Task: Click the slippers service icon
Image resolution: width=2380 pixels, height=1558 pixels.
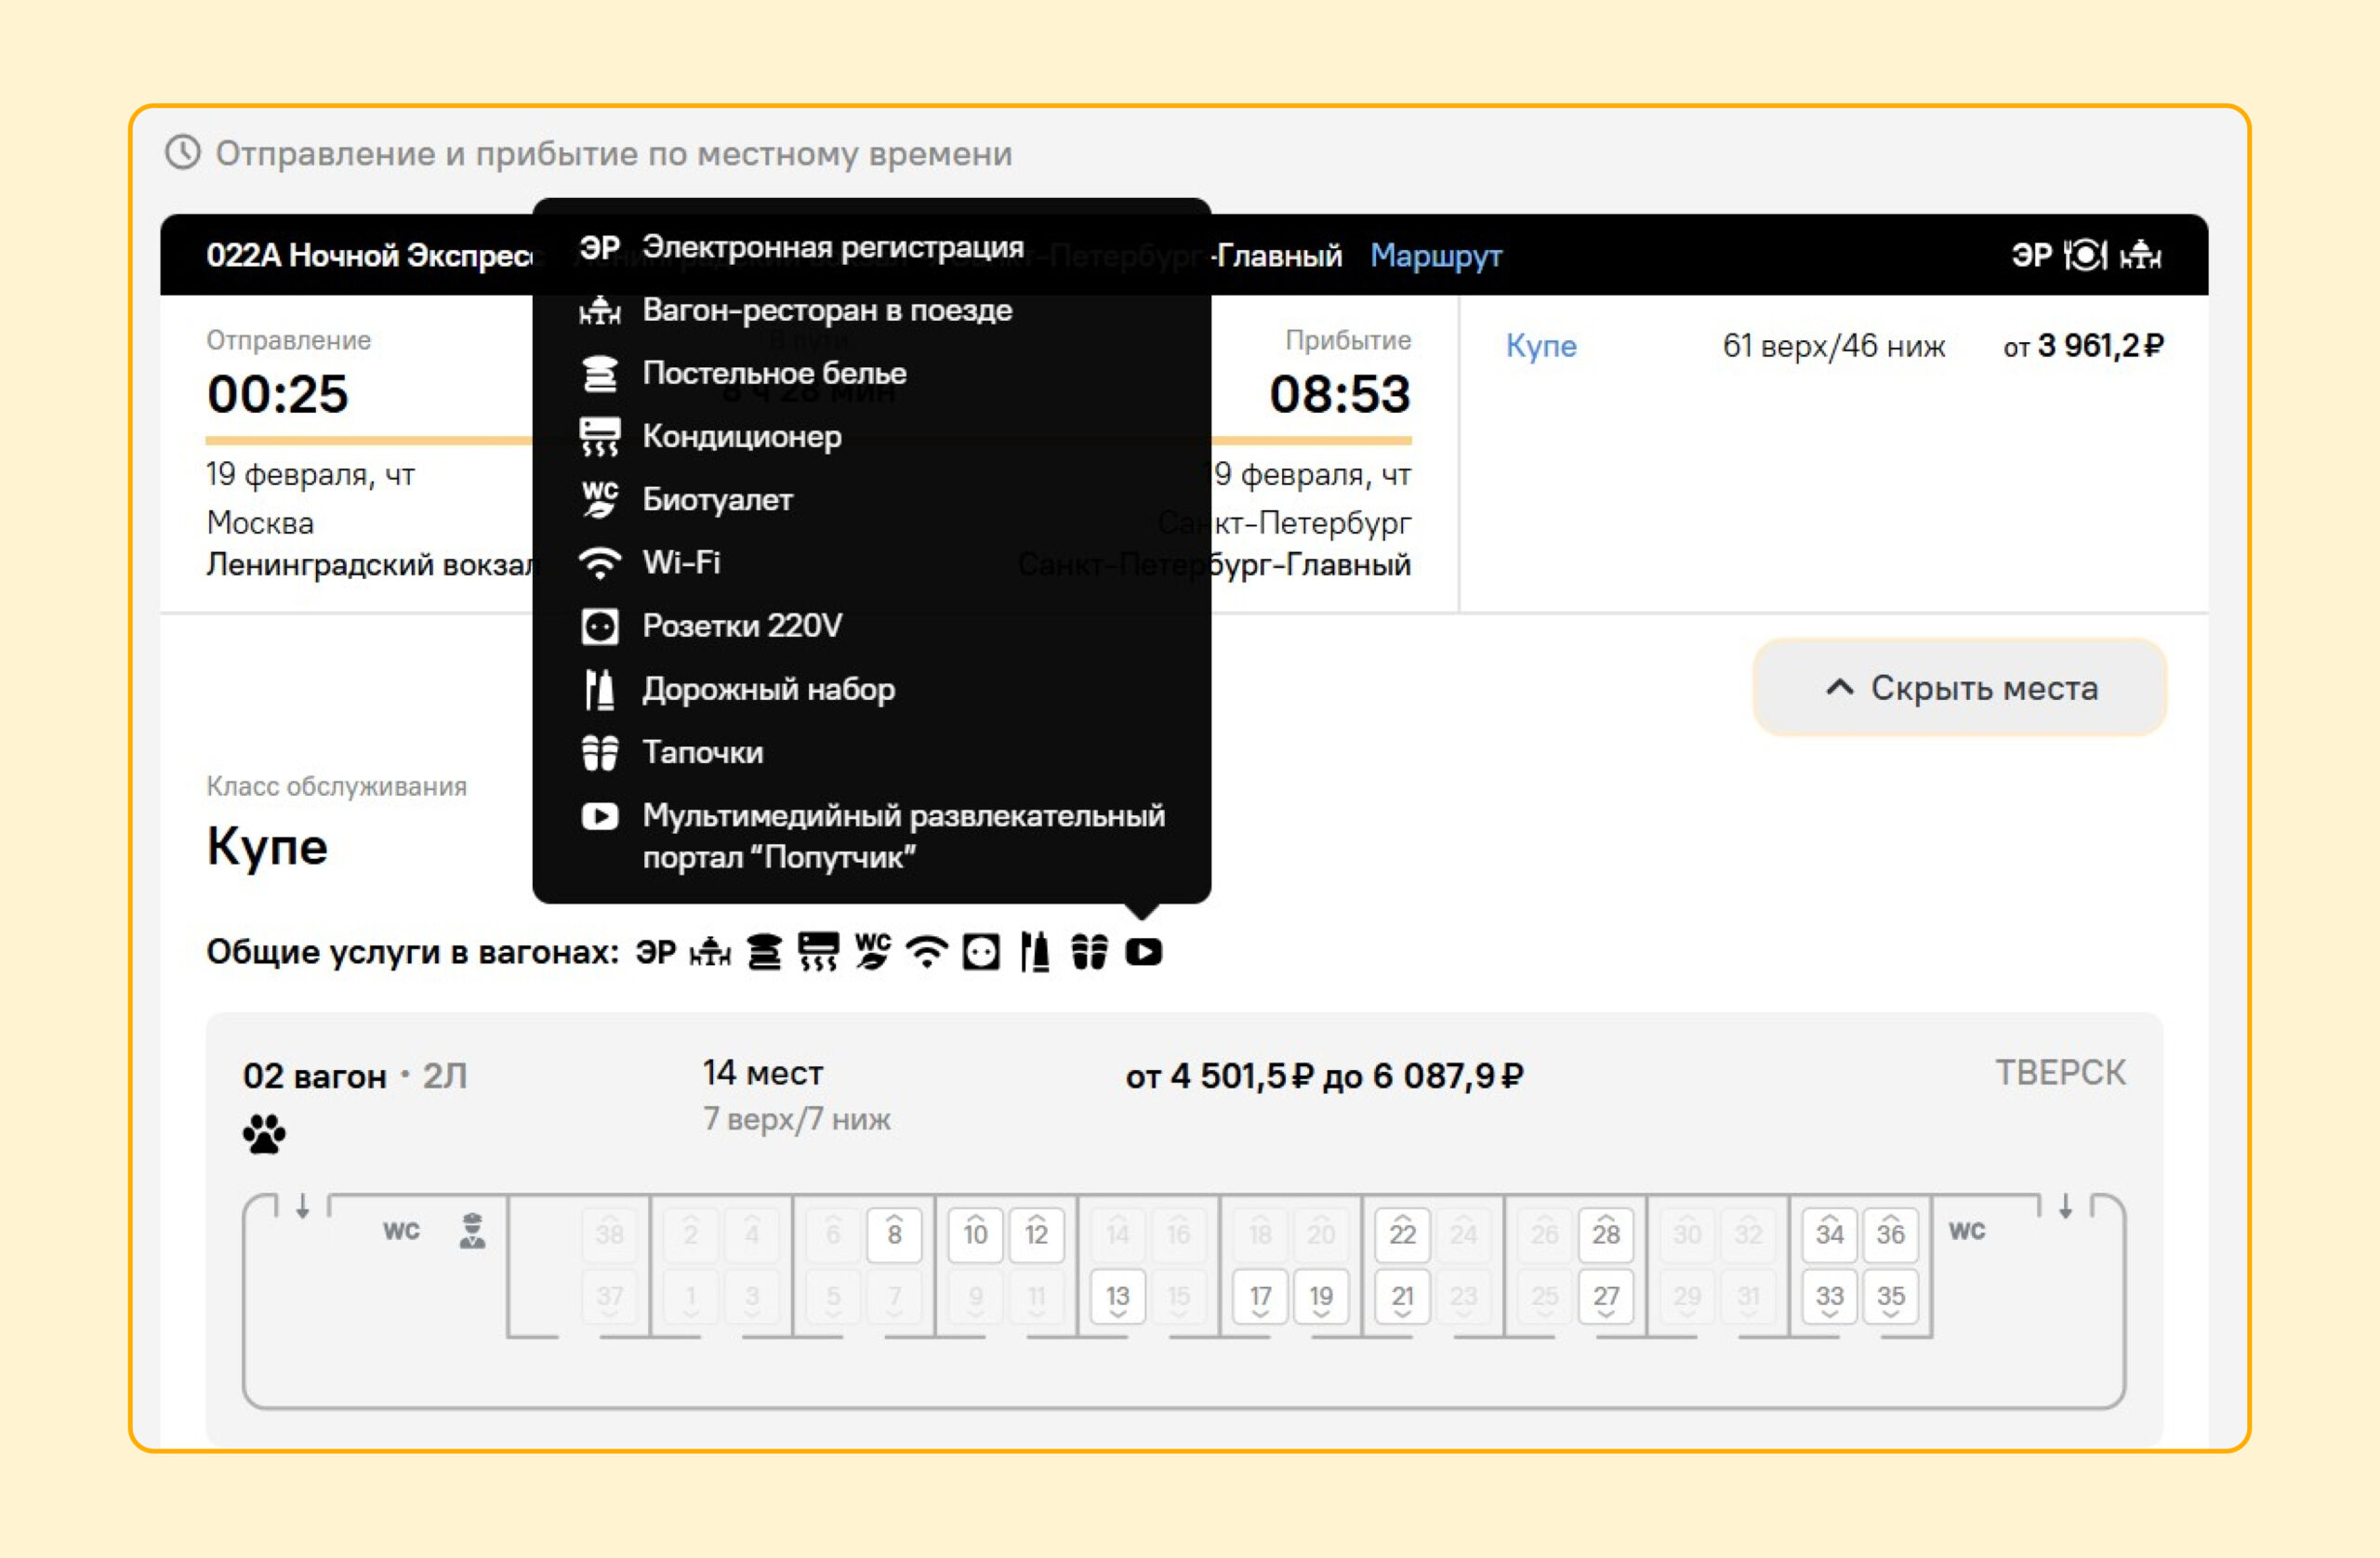Action: 1089,952
